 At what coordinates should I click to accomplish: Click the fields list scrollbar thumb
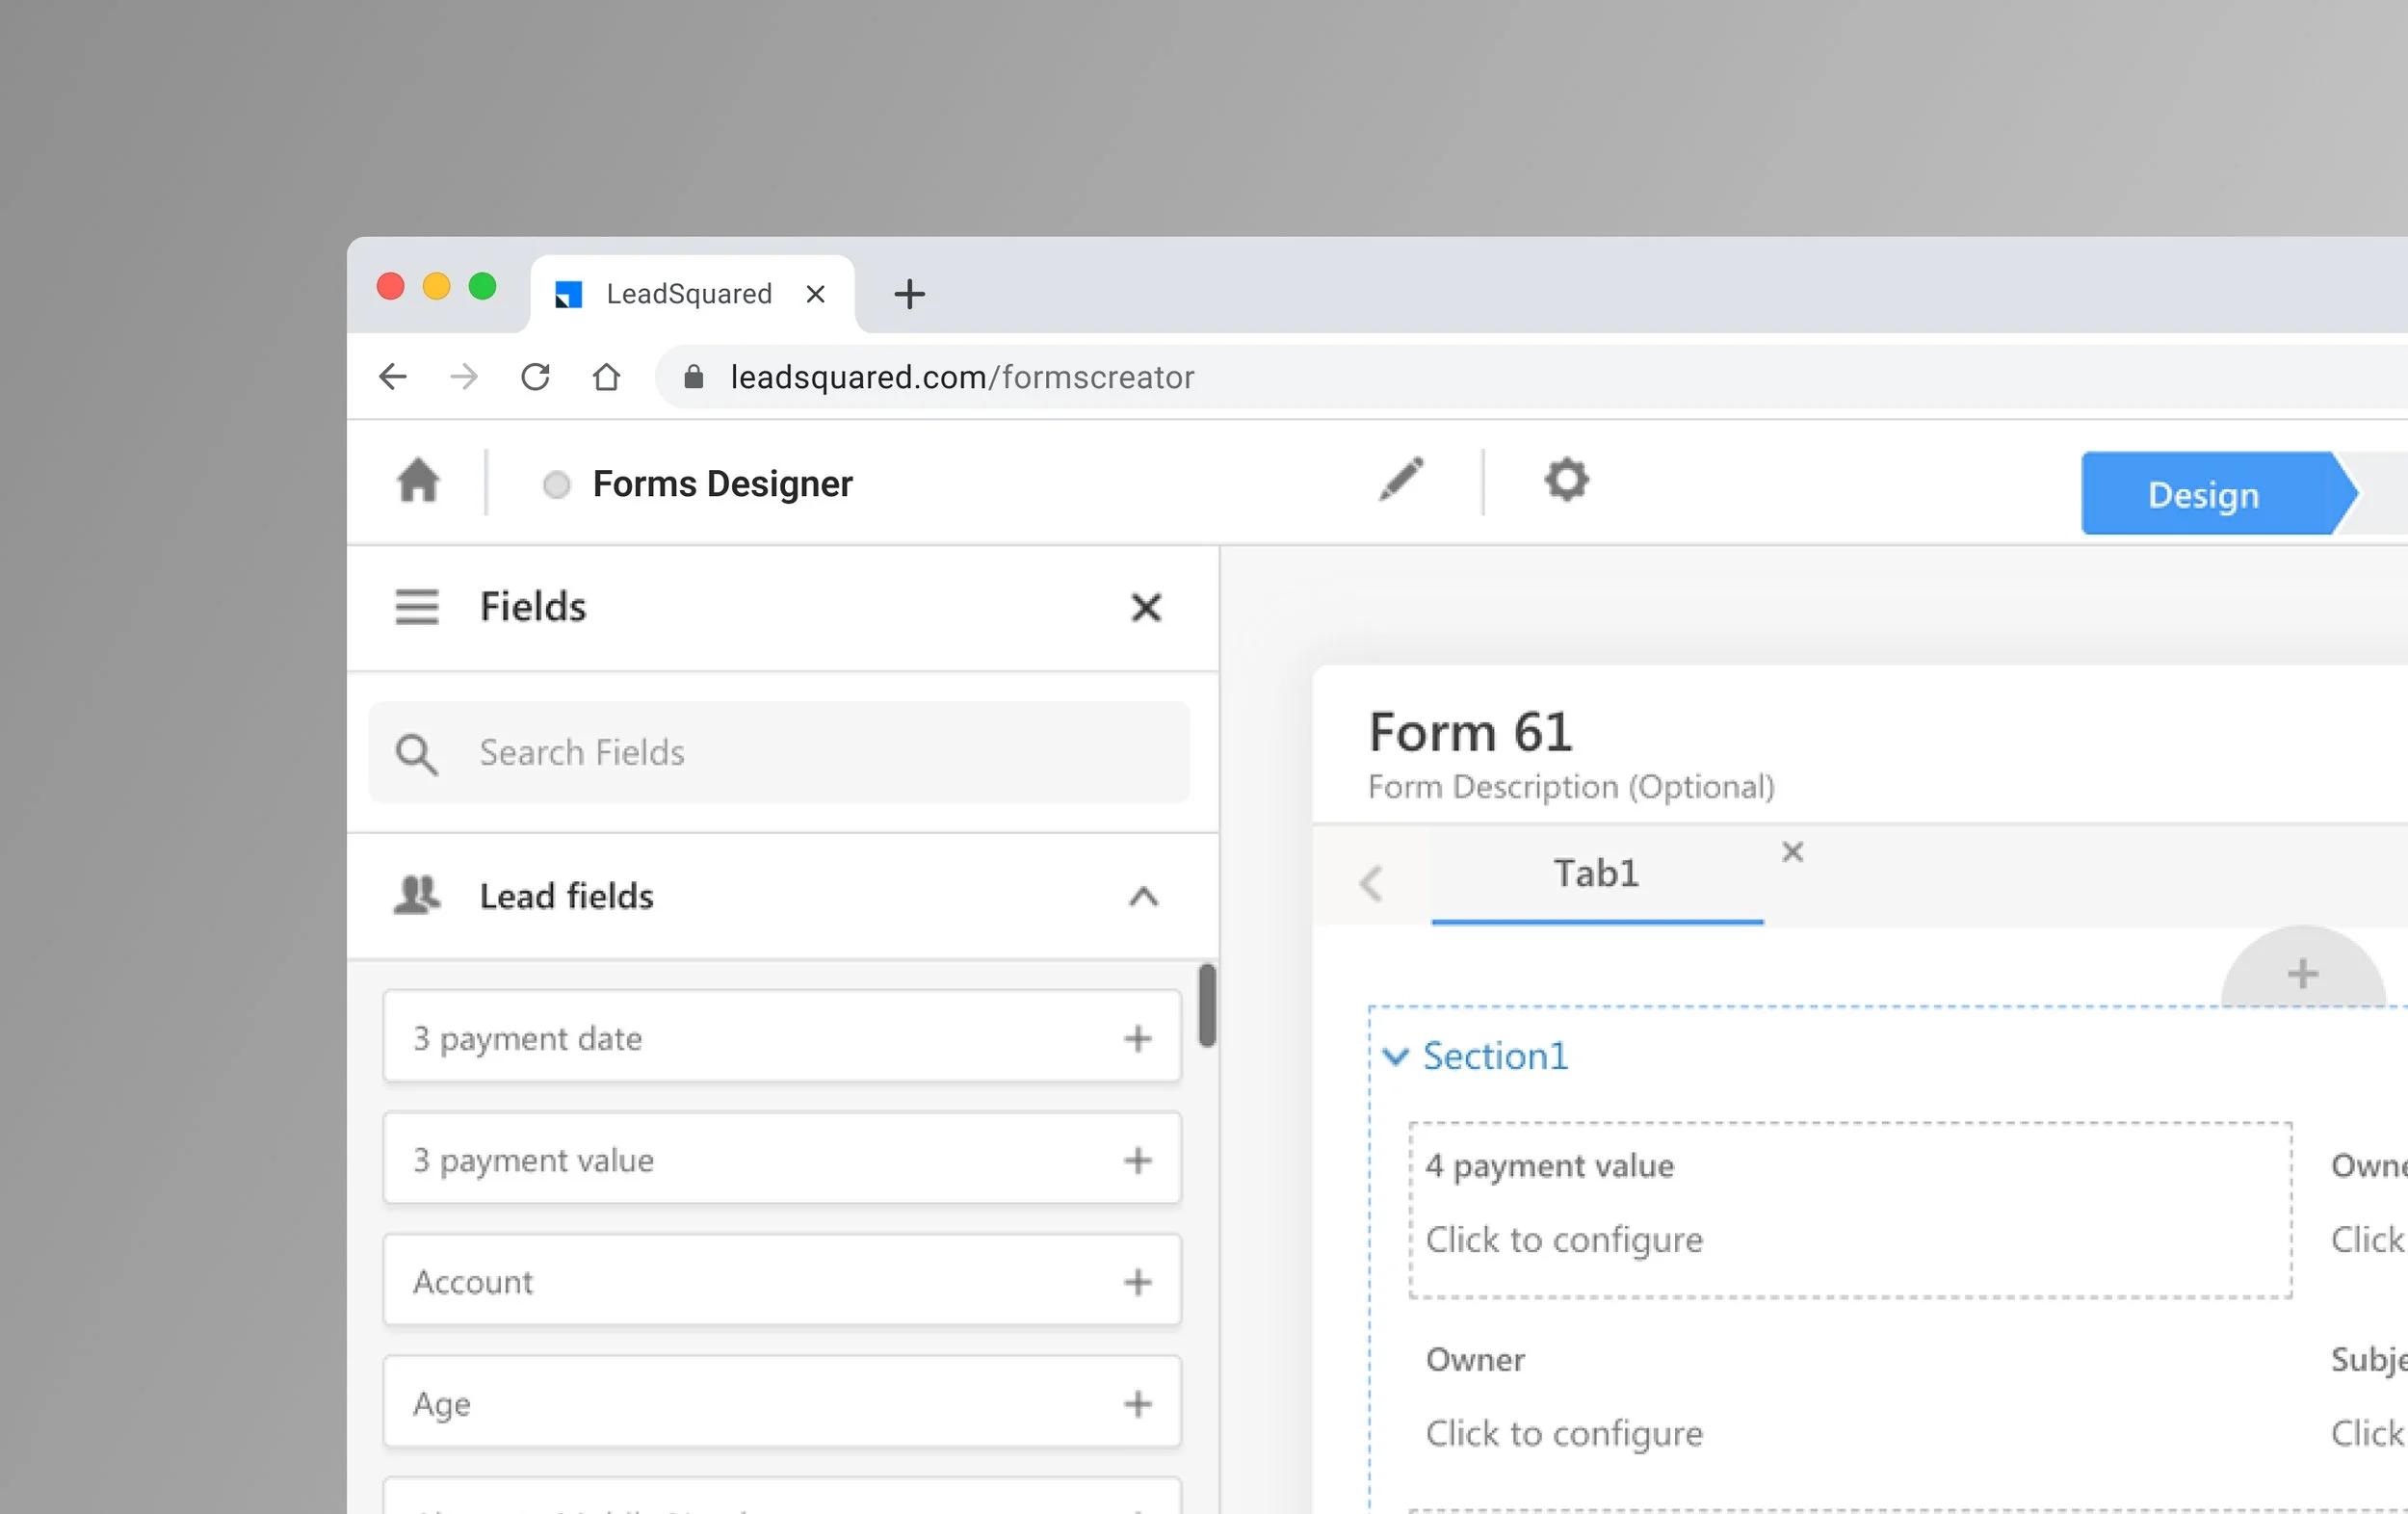coord(1207,1005)
